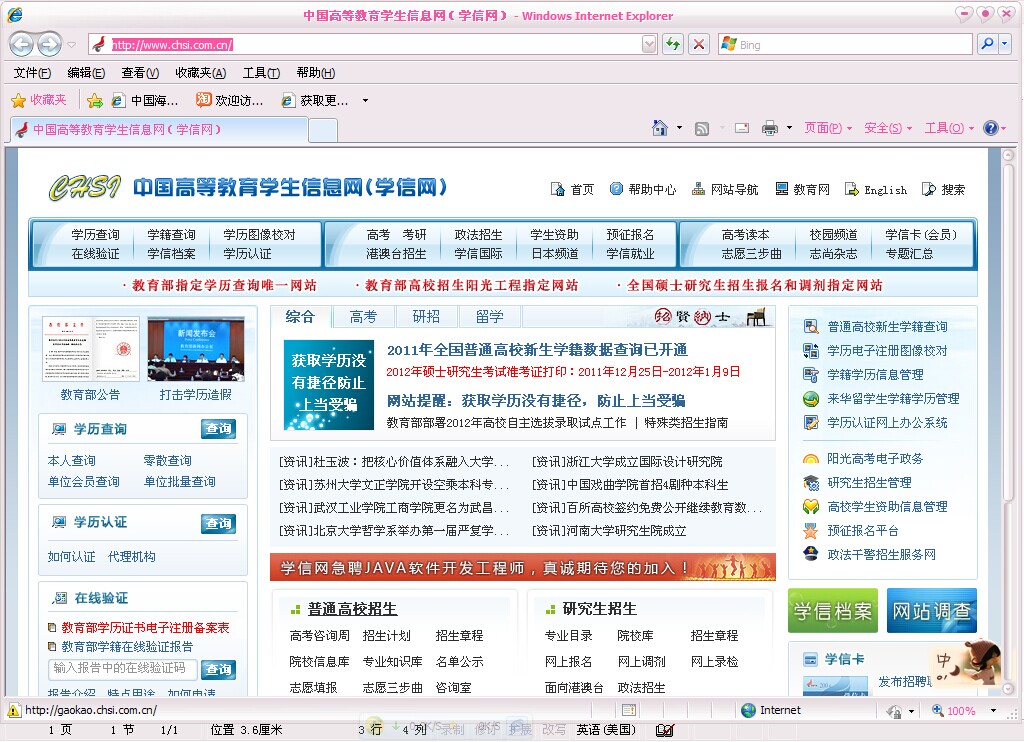Expand the Print button dropdown arrow
Viewport: 1024px width, 742px height.
click(x=789, y=128)
